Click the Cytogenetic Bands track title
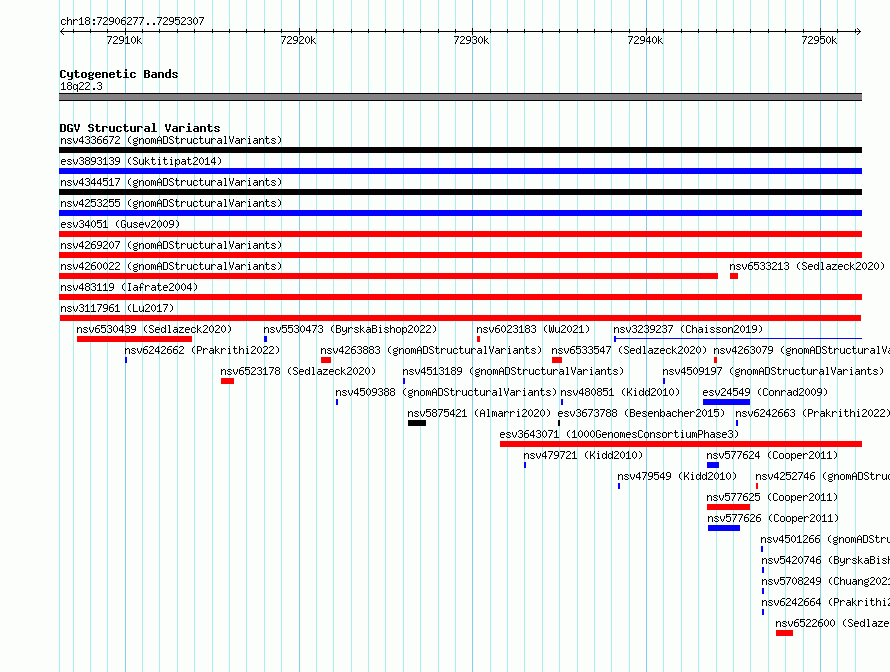890x672 pixels. pyautogui.click(x=119, y=74)
